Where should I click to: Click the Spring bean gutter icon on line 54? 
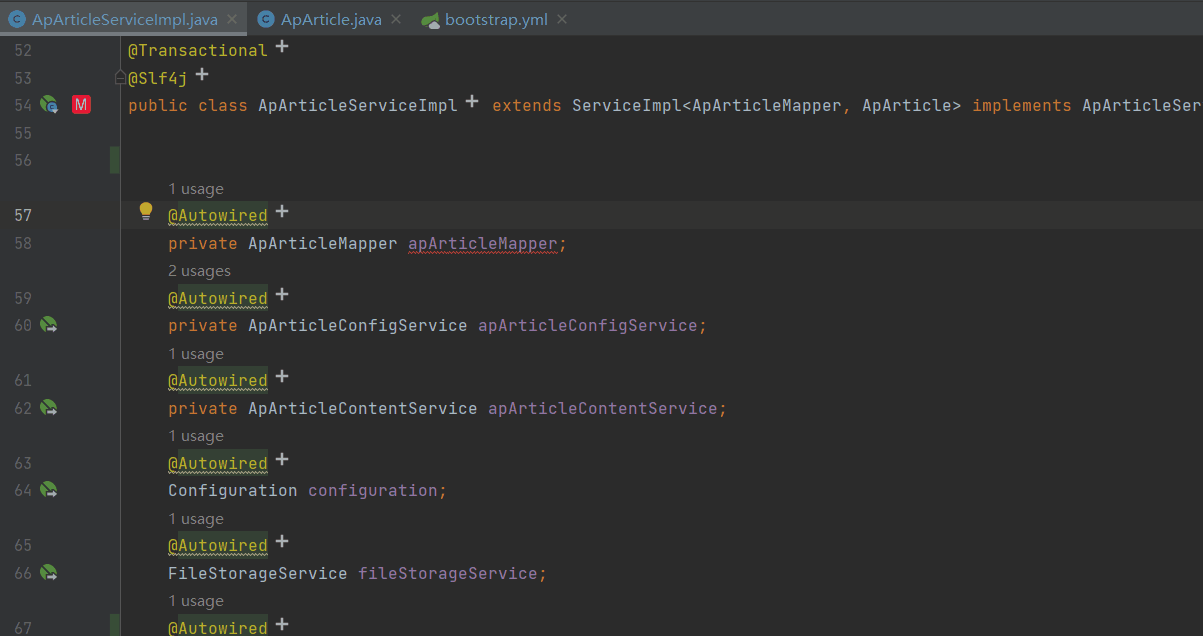(49, 105)
